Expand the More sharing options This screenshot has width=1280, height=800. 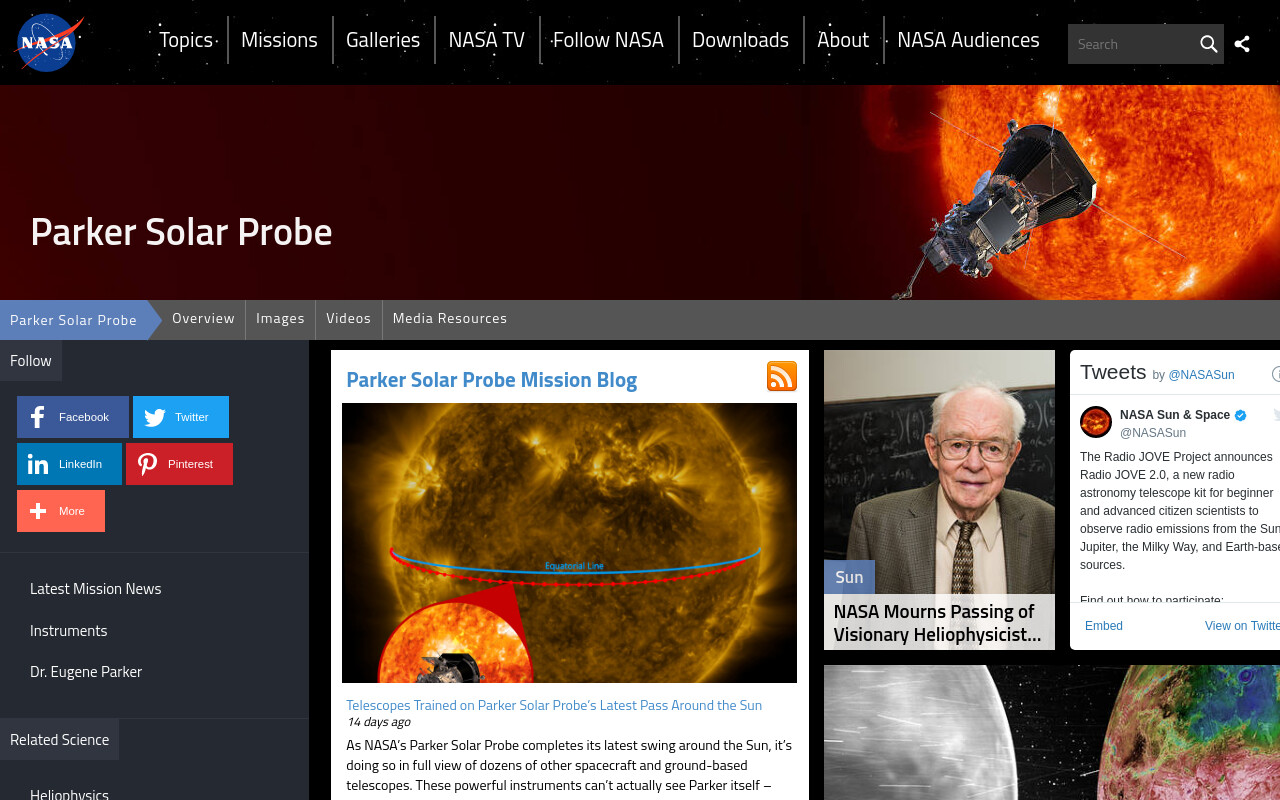(x=61, y=511)
